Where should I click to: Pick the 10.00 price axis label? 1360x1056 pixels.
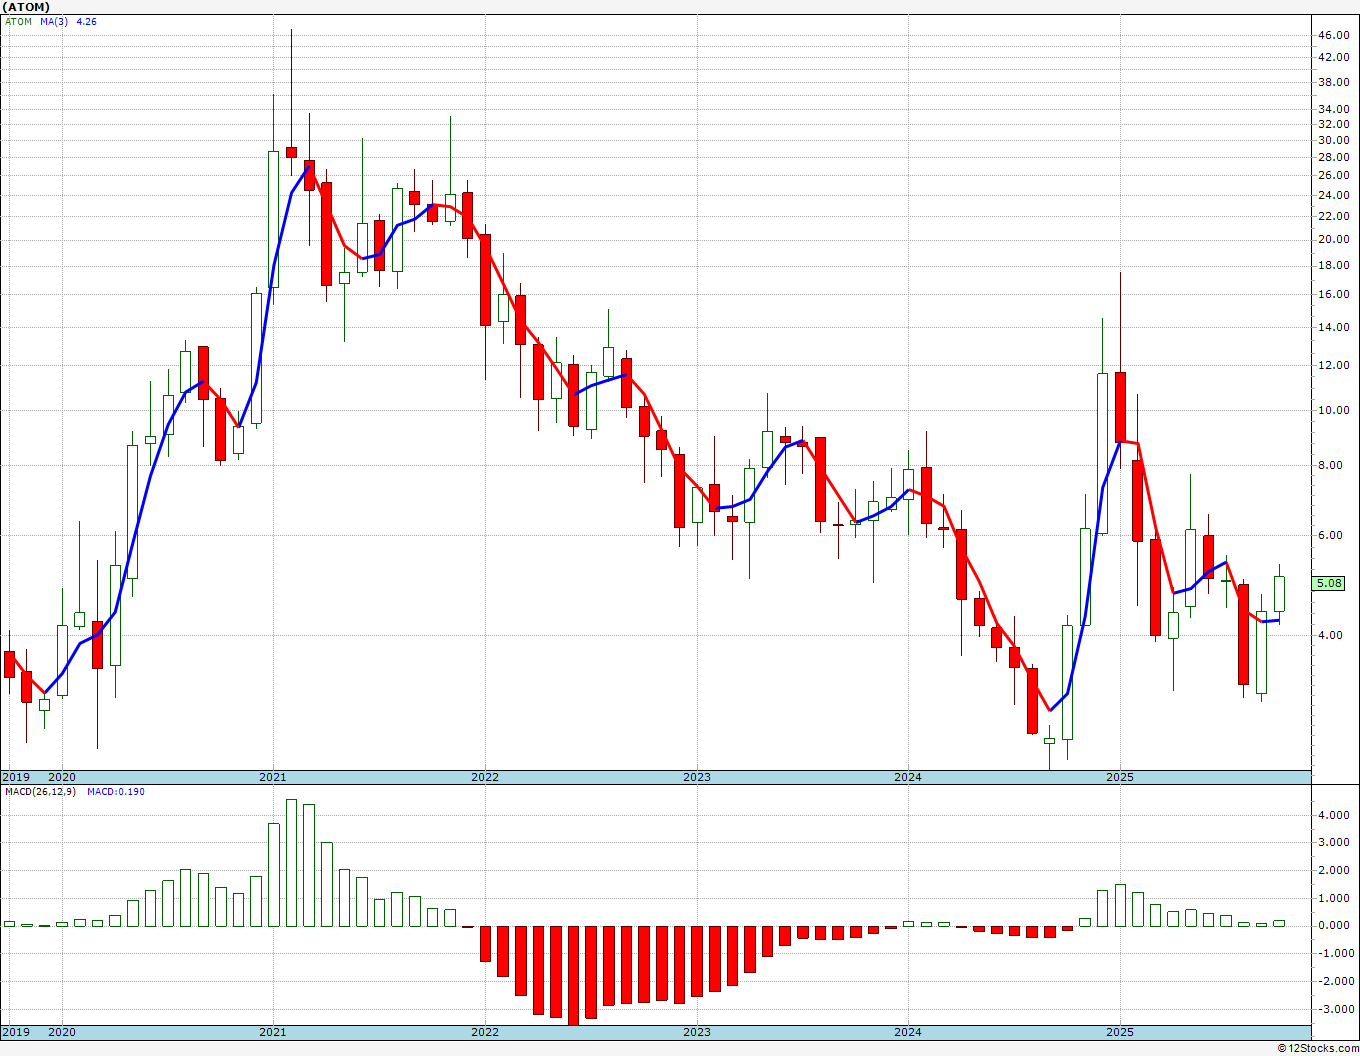pyautogui.click(x=1334, y=411)
